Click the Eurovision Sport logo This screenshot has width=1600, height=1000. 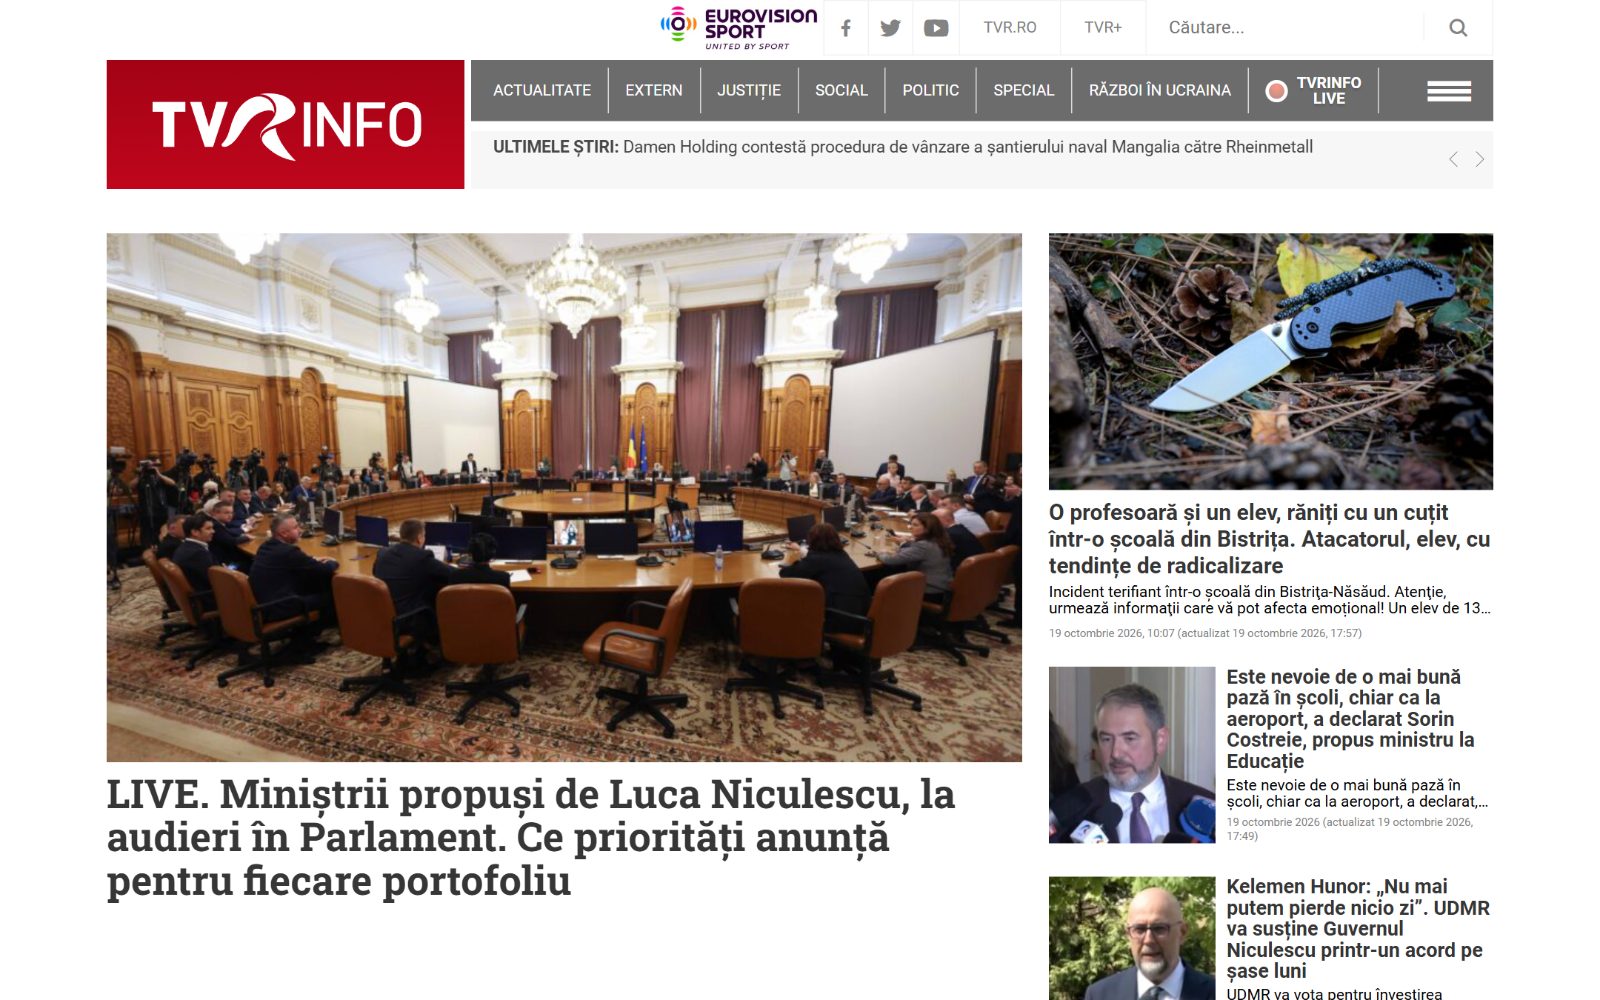click(x=739, y=28)
